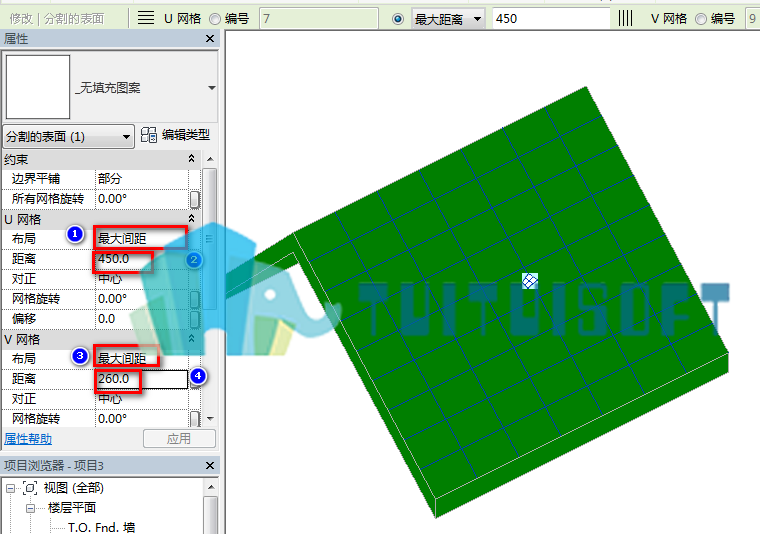760x534 pixels.
Task: Click the V grid number field showing 9
Action: tap(753, 19)
